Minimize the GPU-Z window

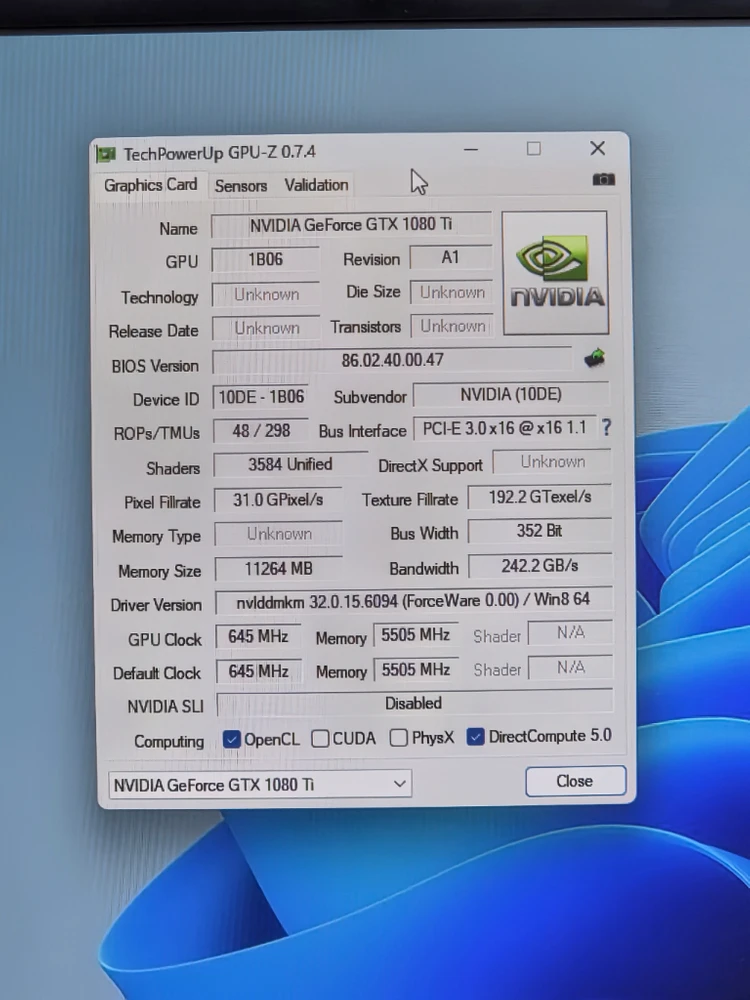click(471, 149)
